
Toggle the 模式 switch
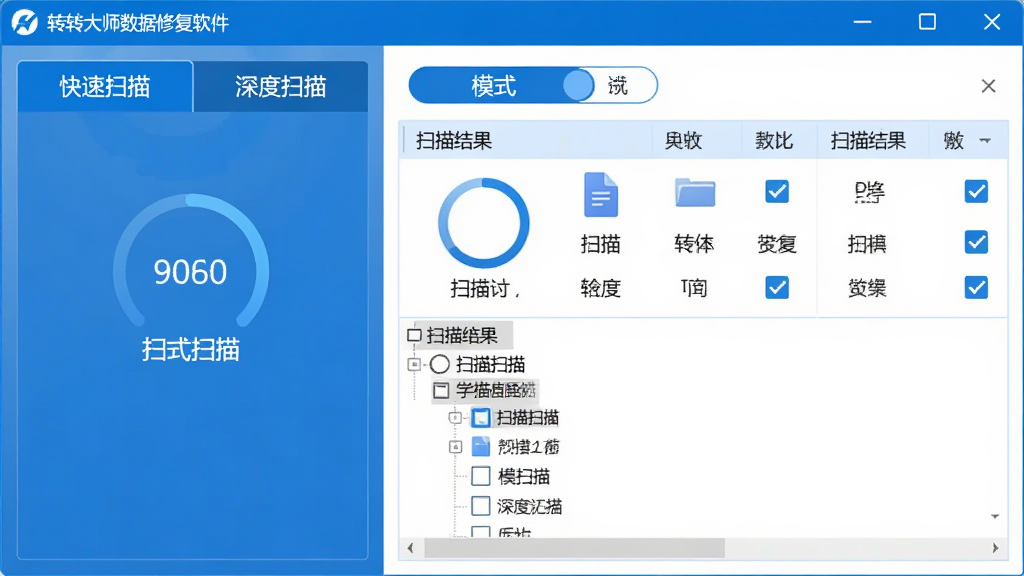click(x=533, y=85)
